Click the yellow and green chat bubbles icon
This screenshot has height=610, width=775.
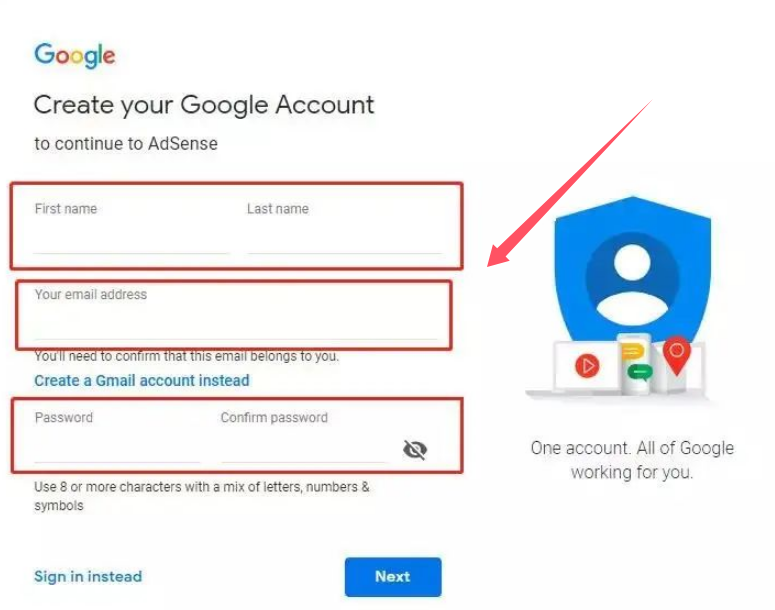click(x=637, y=362)
